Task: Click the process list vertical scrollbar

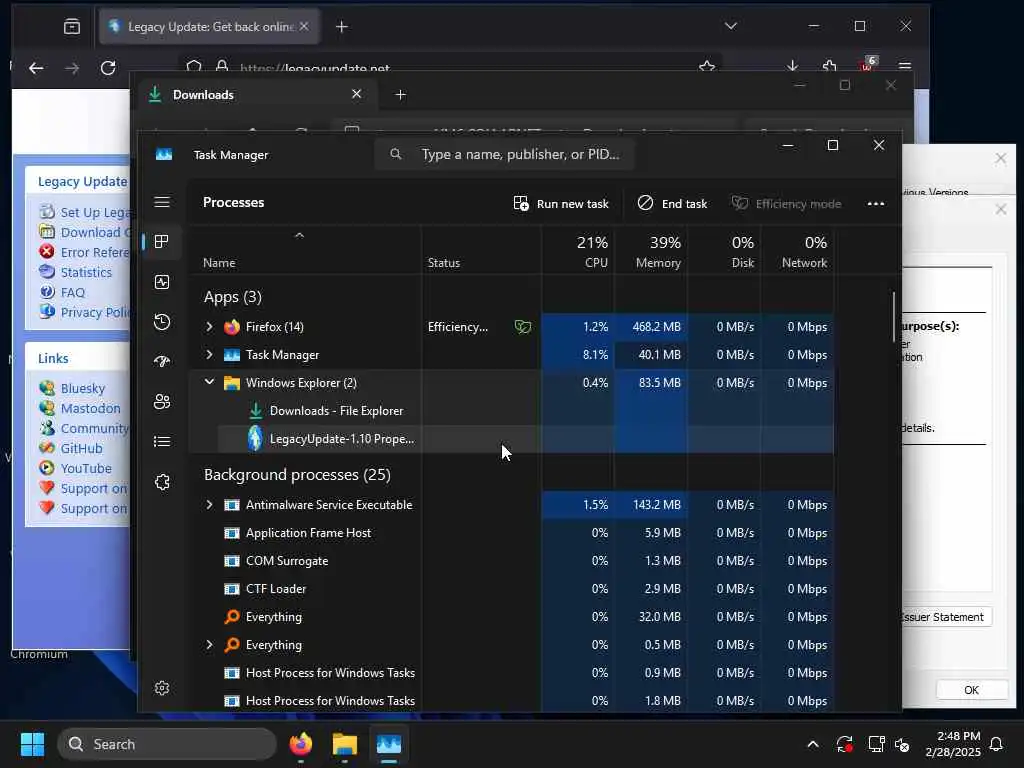Action: pyautogui.click(x=894, y=317)
